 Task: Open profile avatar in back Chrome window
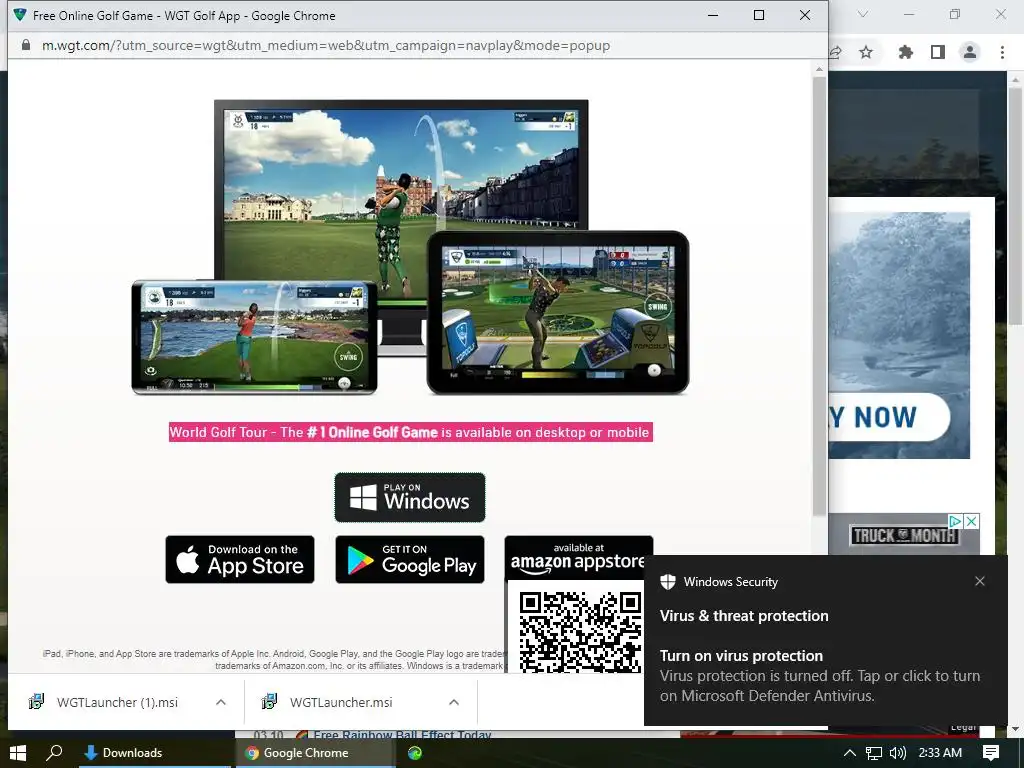click(970, 52)
